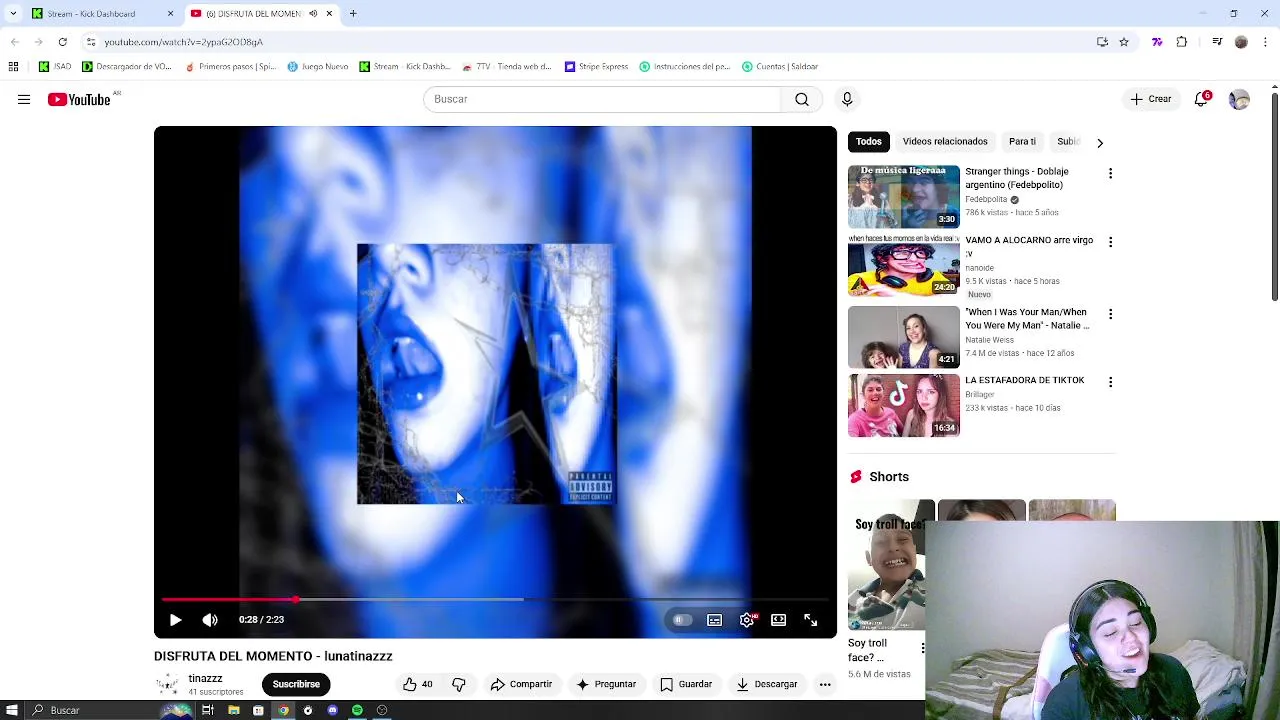1280x720 pixels.
Task: Open the tab search dropdown arrow
Action: click(x=13, y=13)
